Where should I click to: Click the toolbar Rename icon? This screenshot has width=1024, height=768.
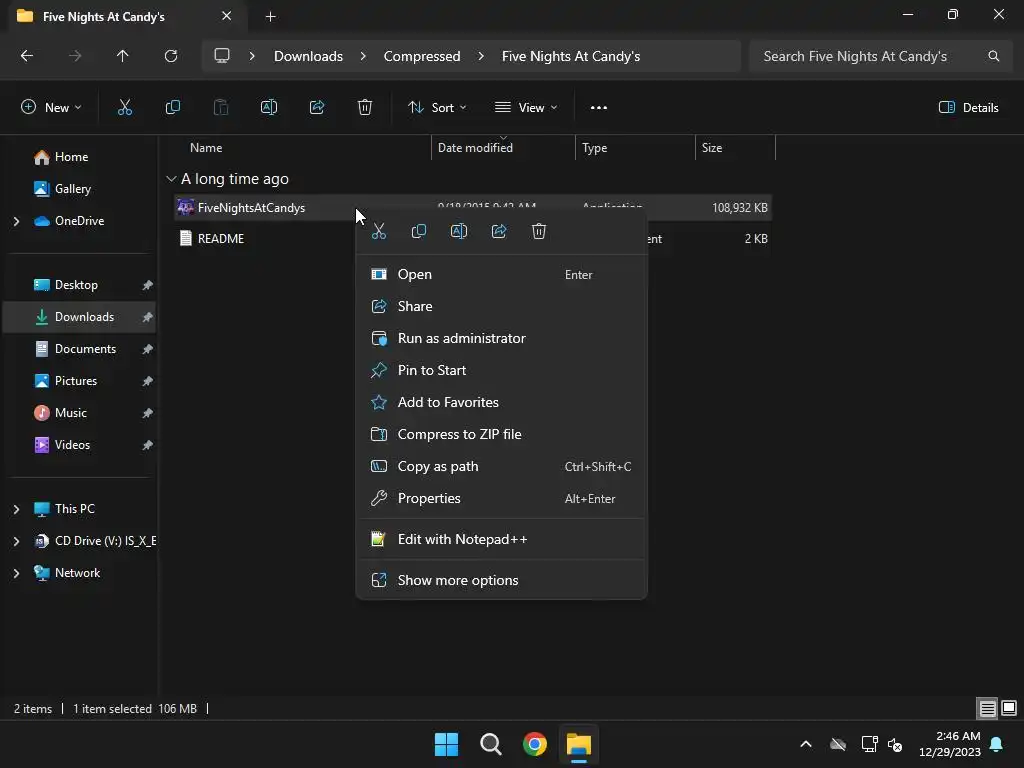(269, 108)
